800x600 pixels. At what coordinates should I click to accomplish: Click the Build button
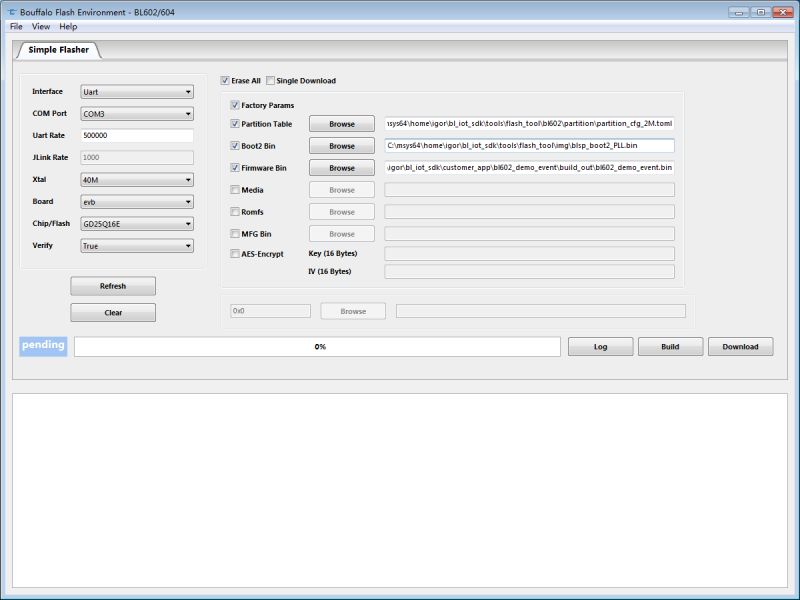click(670, 347)
